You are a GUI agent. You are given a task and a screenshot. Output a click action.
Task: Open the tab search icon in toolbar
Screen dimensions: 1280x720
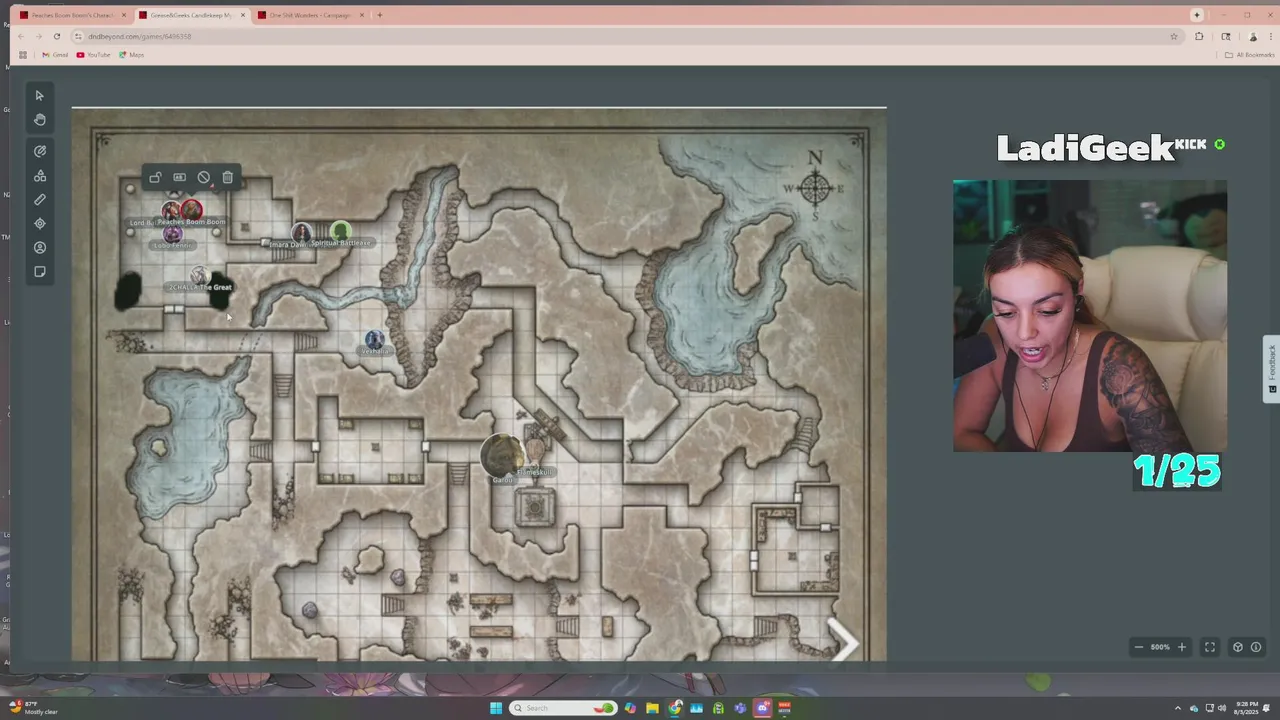(x=1226, y=36)
